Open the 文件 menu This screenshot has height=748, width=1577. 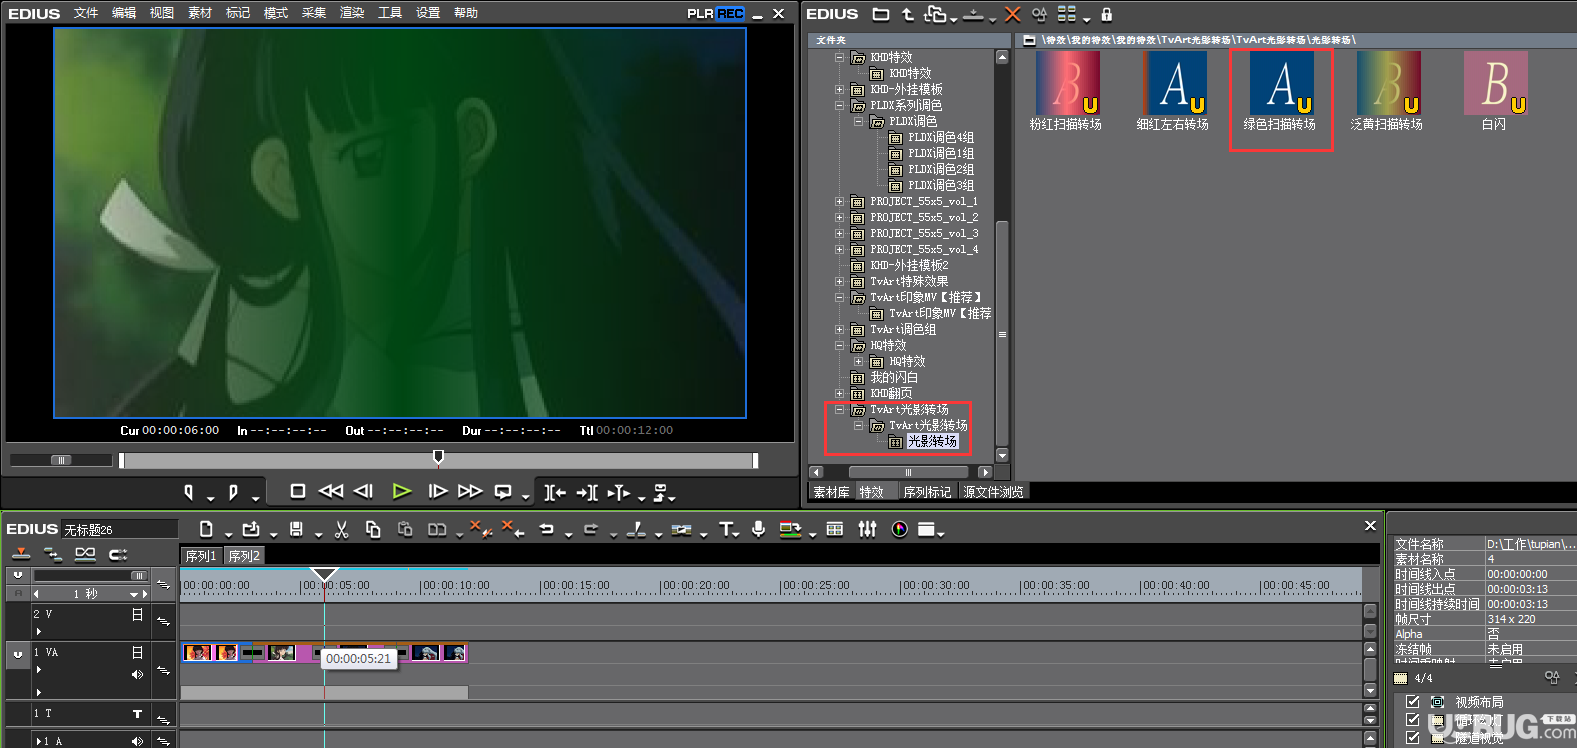[86, 13]
